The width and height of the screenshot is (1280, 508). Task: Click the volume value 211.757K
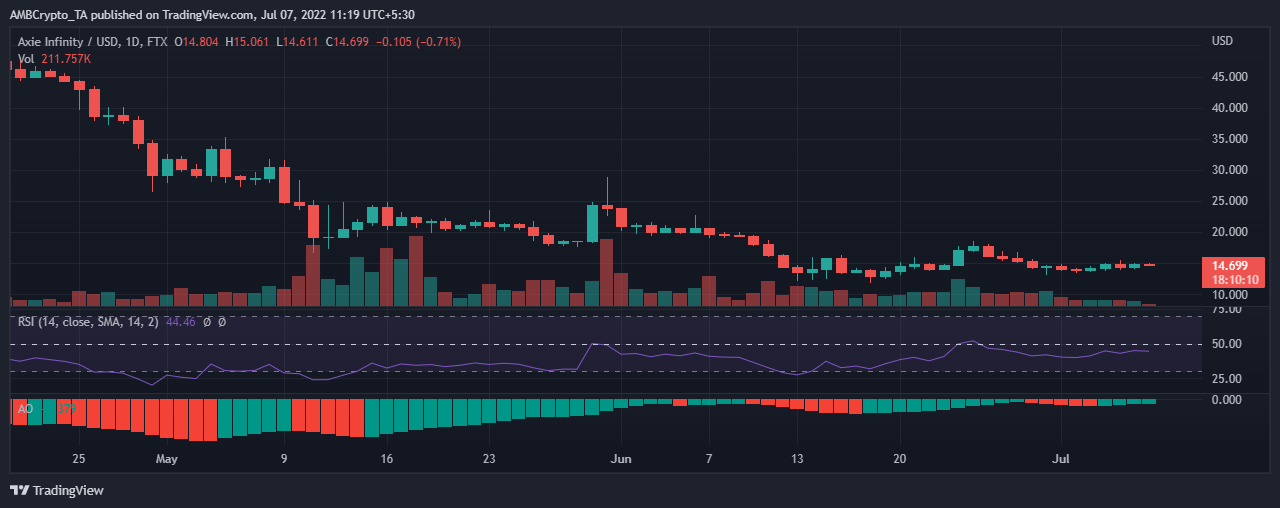tap(66, 59)
